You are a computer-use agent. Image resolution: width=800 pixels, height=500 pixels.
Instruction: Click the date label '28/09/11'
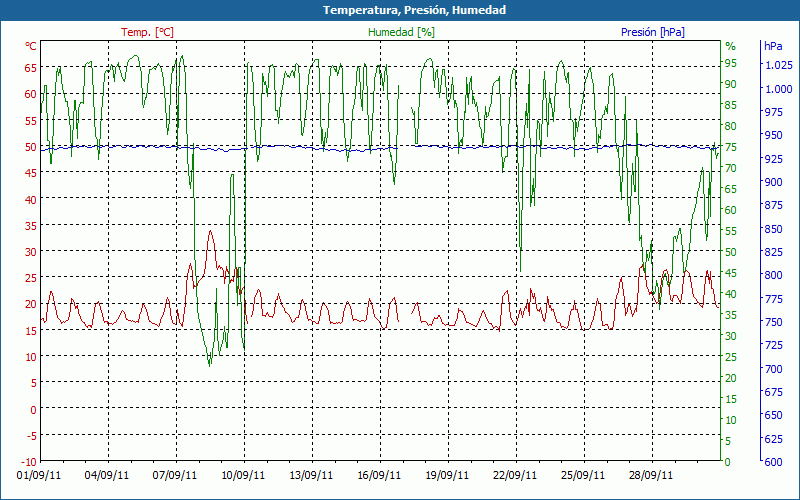[x=651, y=475]
